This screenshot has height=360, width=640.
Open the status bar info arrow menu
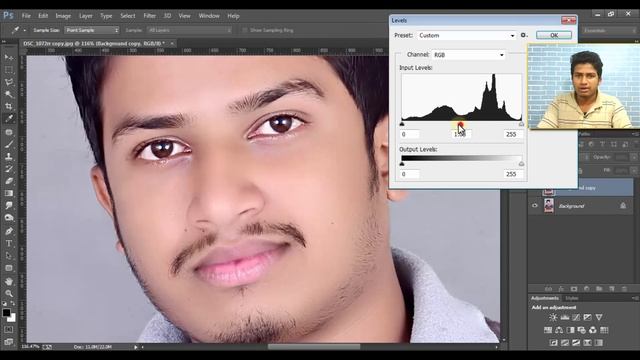[x=136, y=347]
